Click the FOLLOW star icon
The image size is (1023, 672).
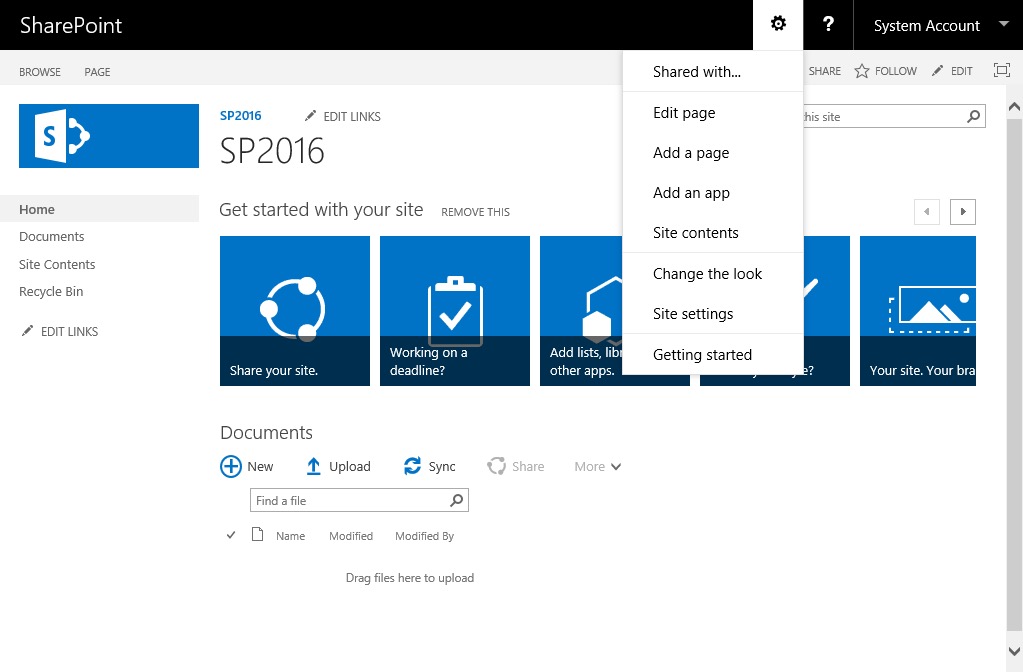[862, 71]
